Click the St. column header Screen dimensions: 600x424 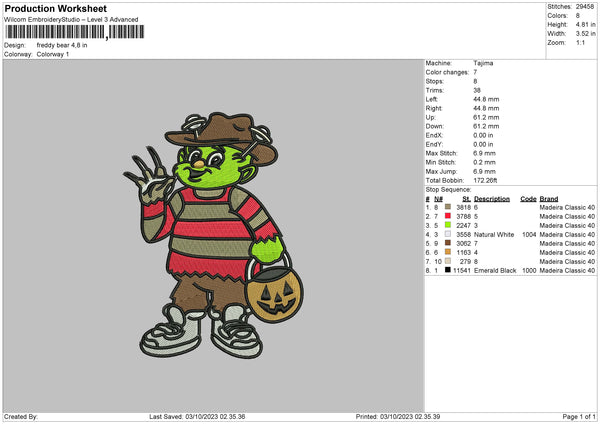pos(466,198)
